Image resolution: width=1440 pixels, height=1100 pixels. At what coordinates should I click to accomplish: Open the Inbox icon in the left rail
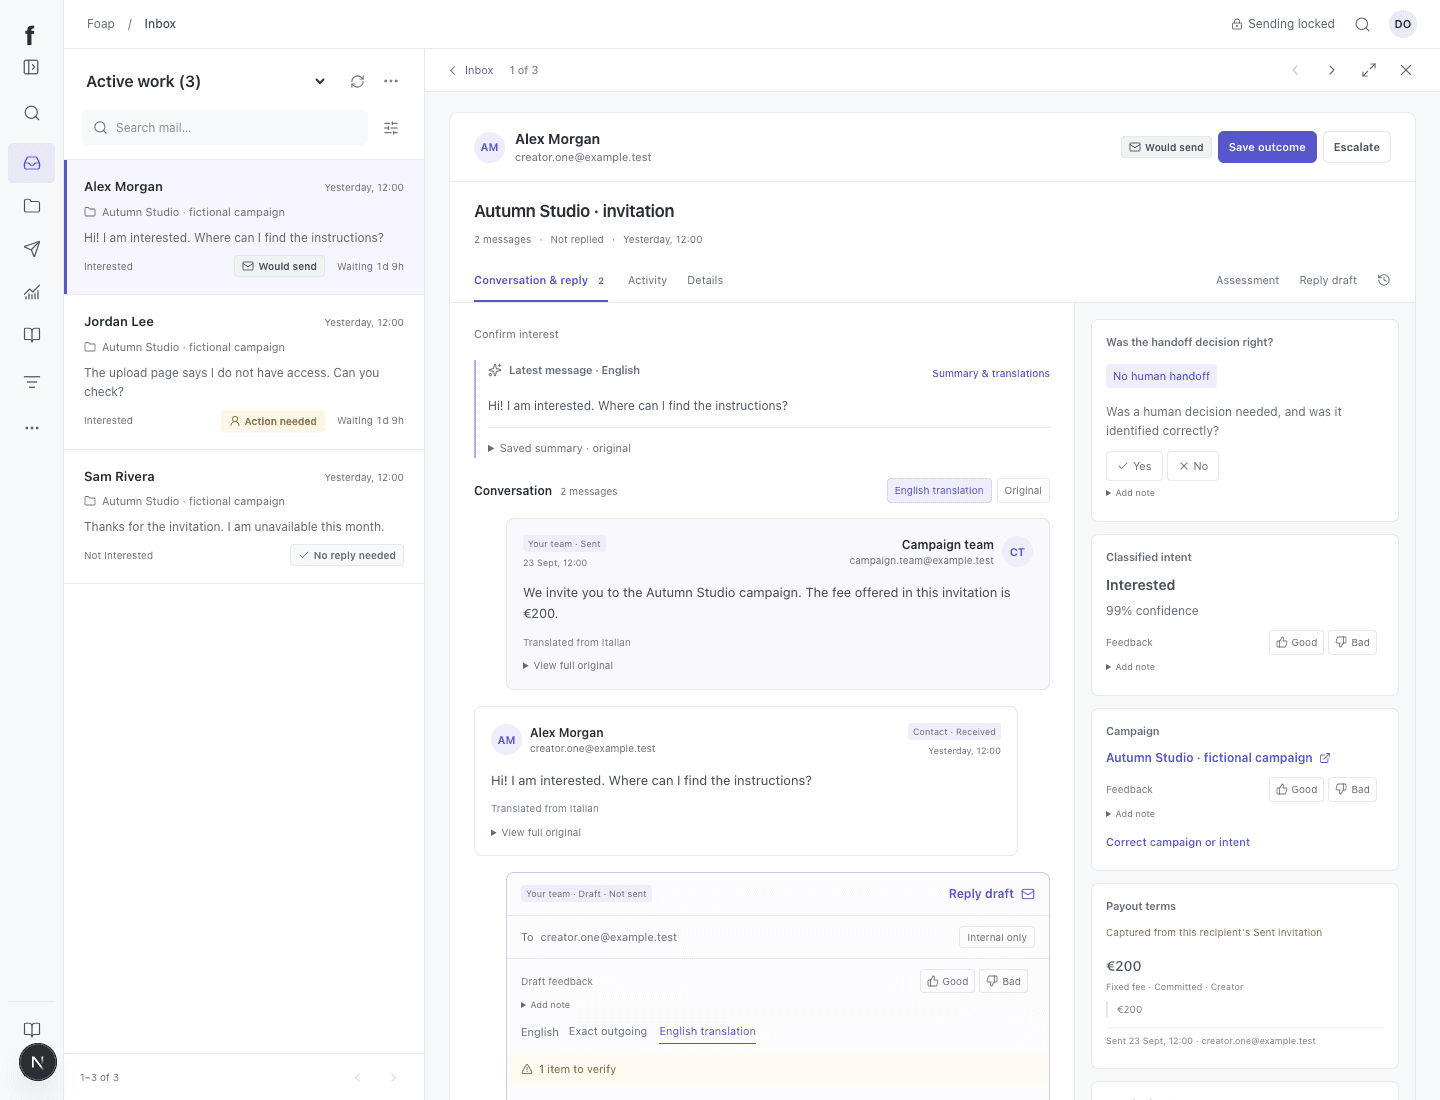[x=32, y=163]
